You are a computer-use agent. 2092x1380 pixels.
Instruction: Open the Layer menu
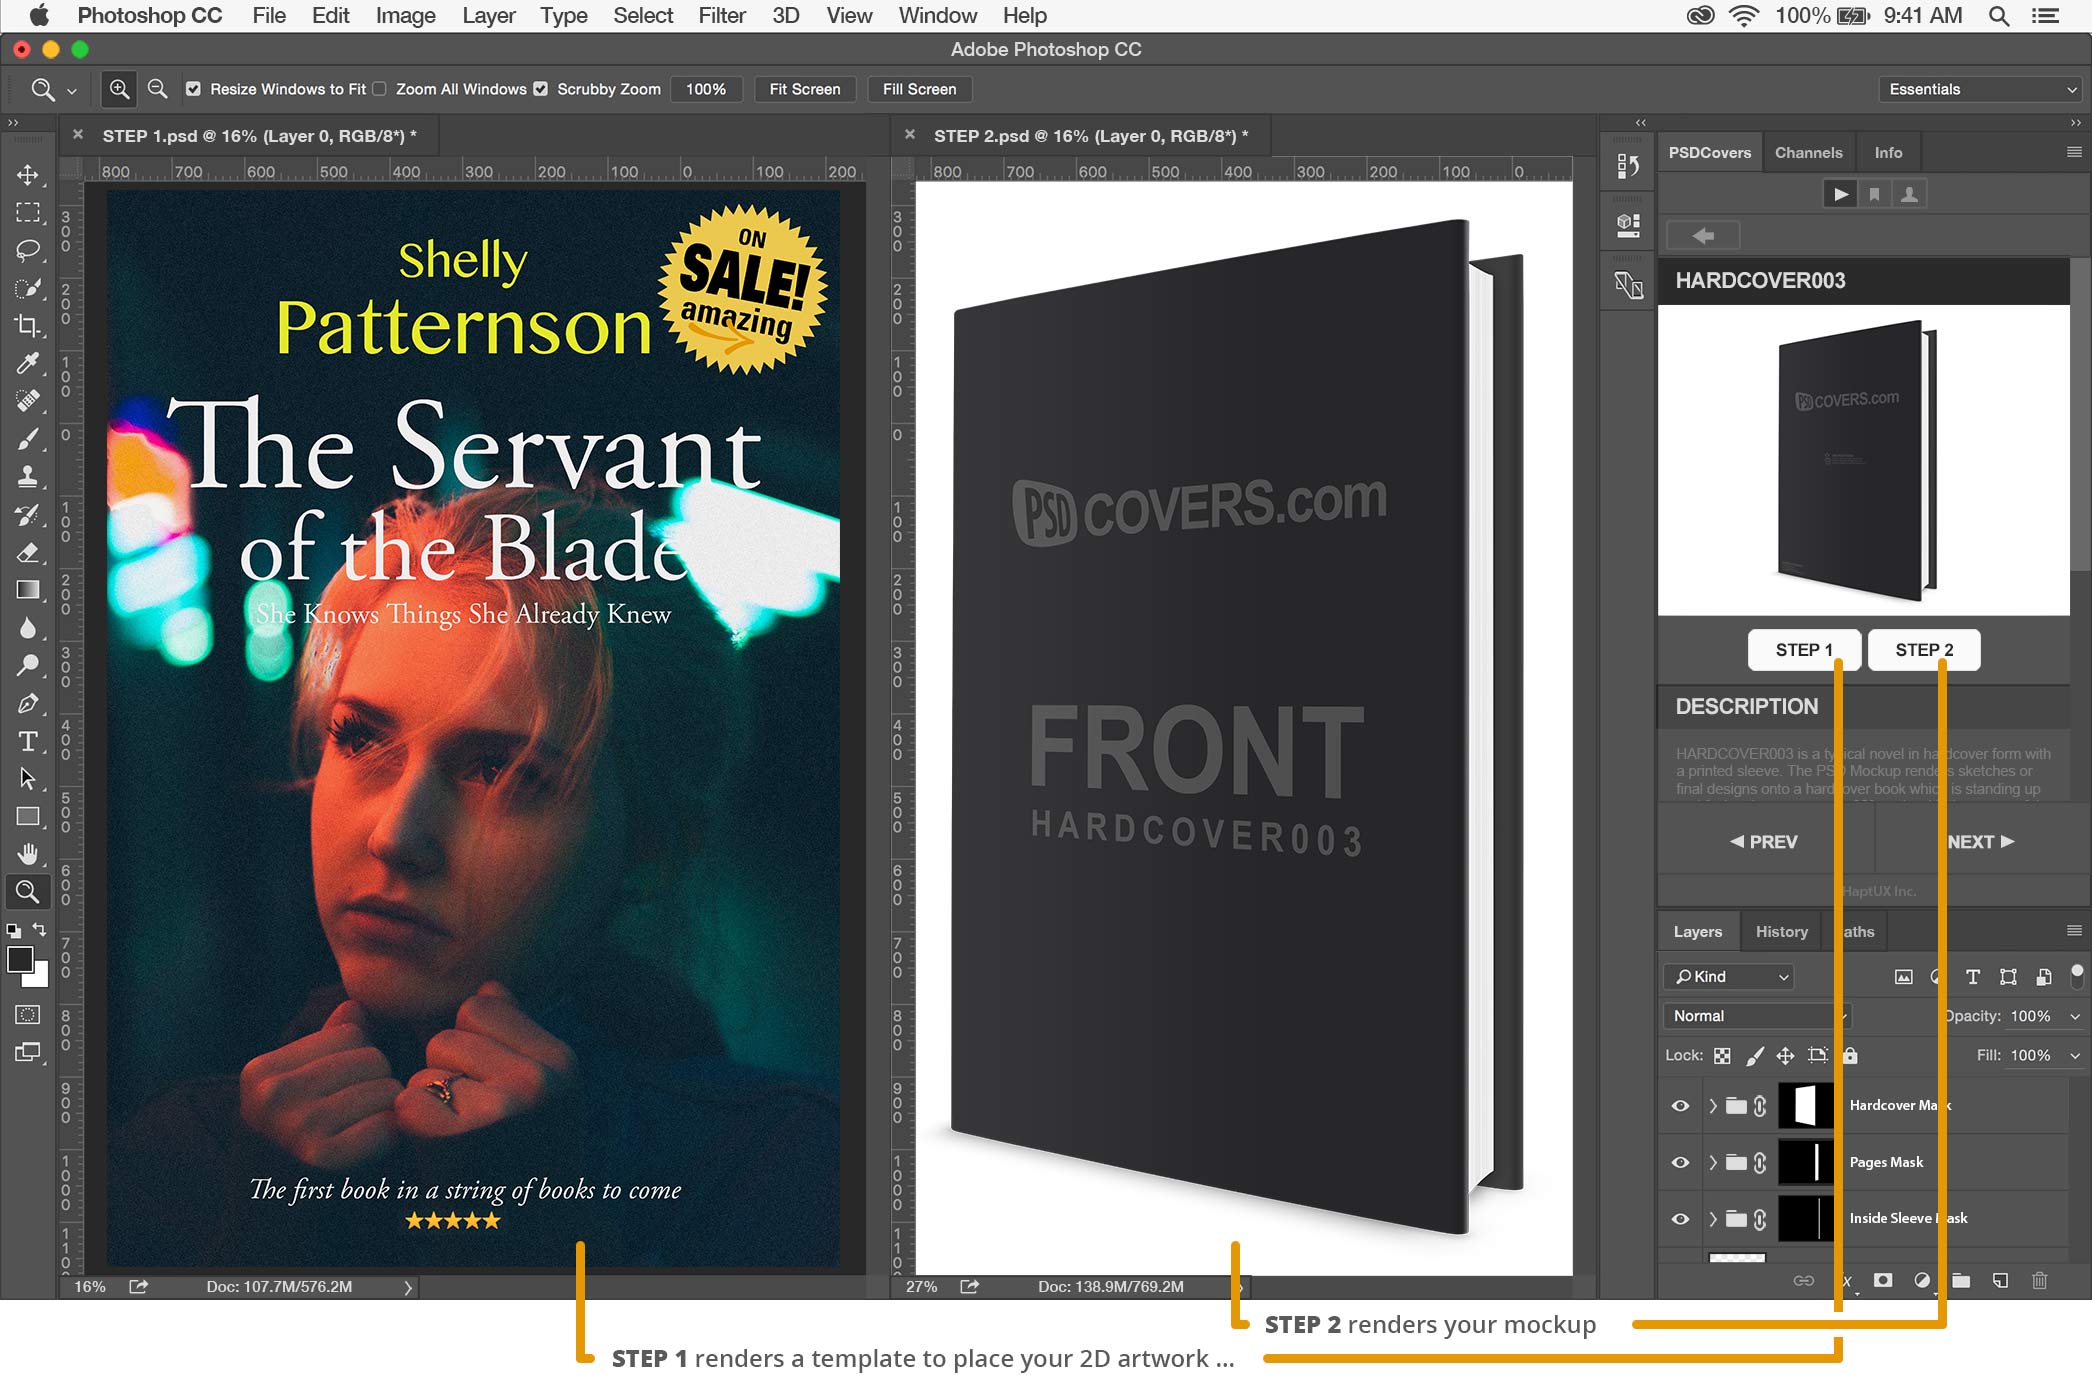click(488, 15)
